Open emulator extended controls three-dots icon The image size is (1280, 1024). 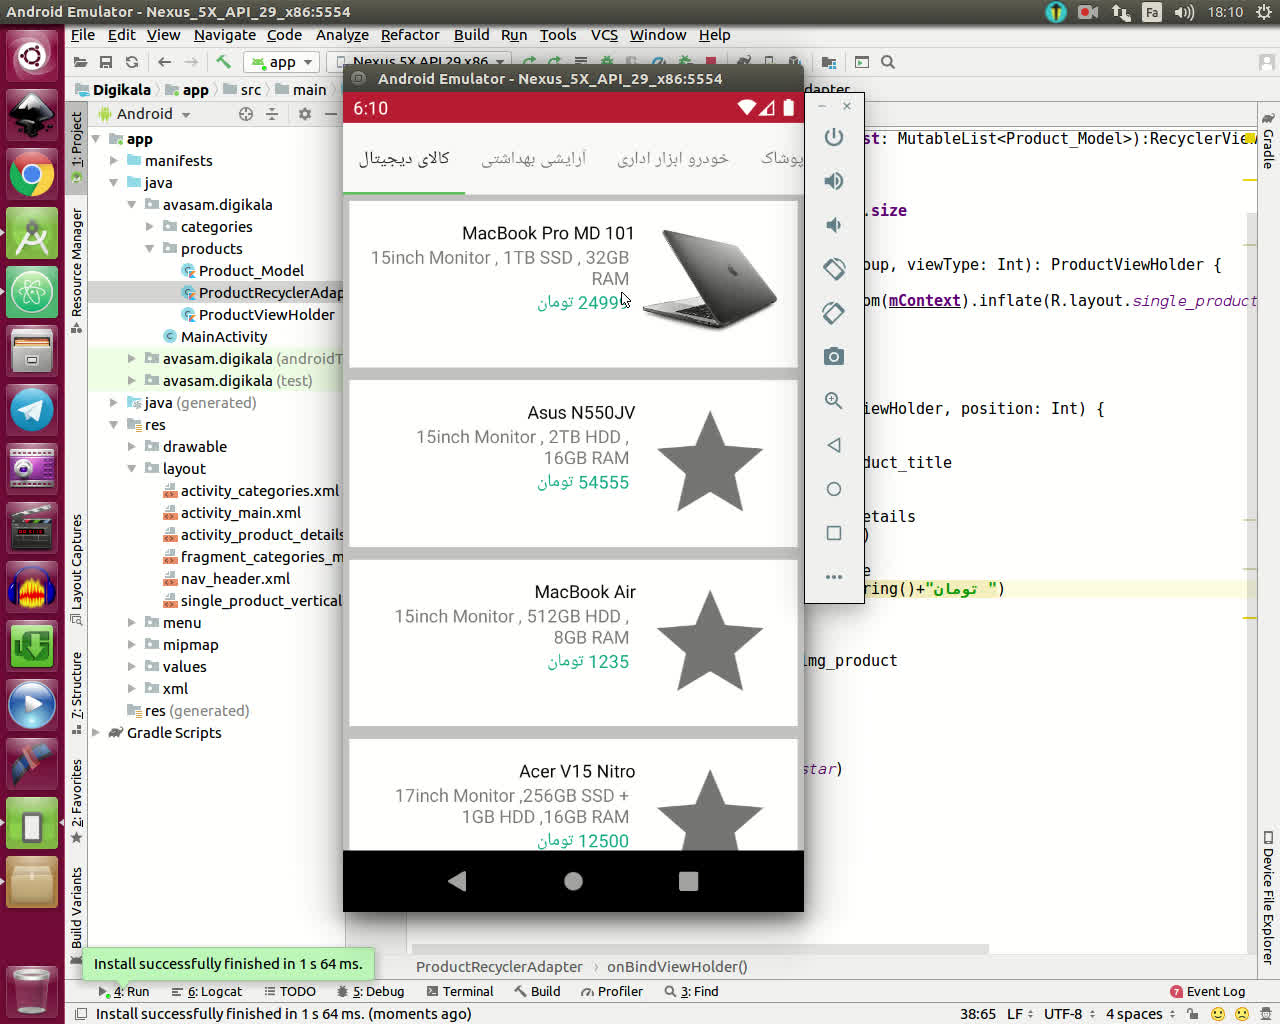tap(833, 577)
